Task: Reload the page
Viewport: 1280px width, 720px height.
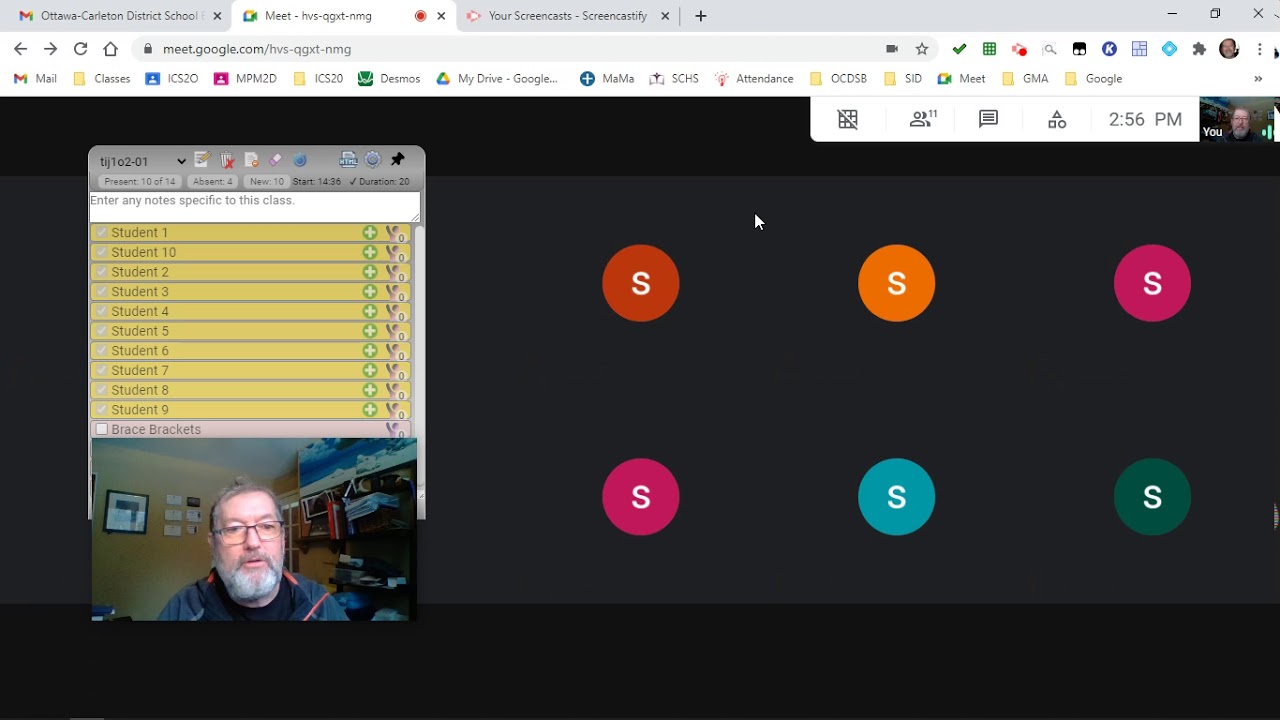Action: 80,48
